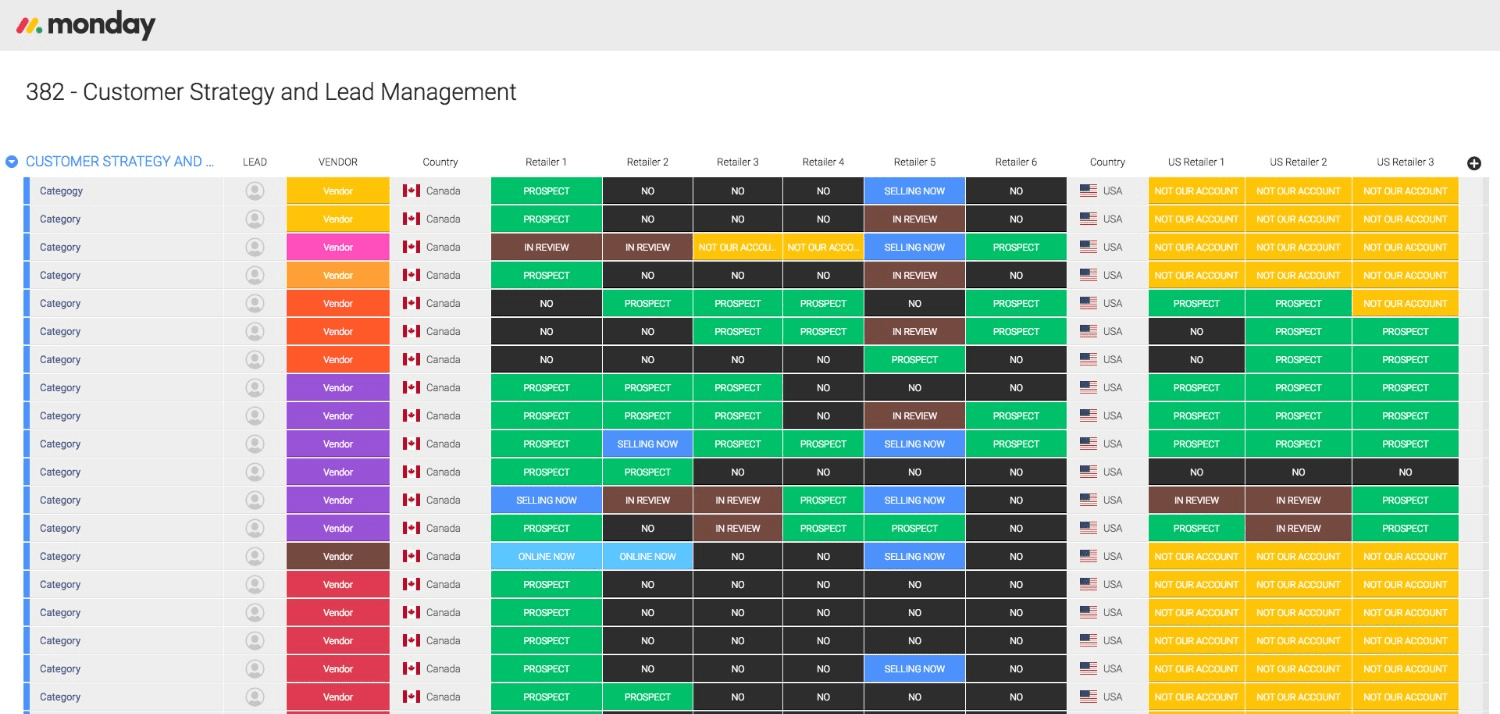
Task: Click the Canada flag in the brown Vendor row
Action: tap(411, 556)
